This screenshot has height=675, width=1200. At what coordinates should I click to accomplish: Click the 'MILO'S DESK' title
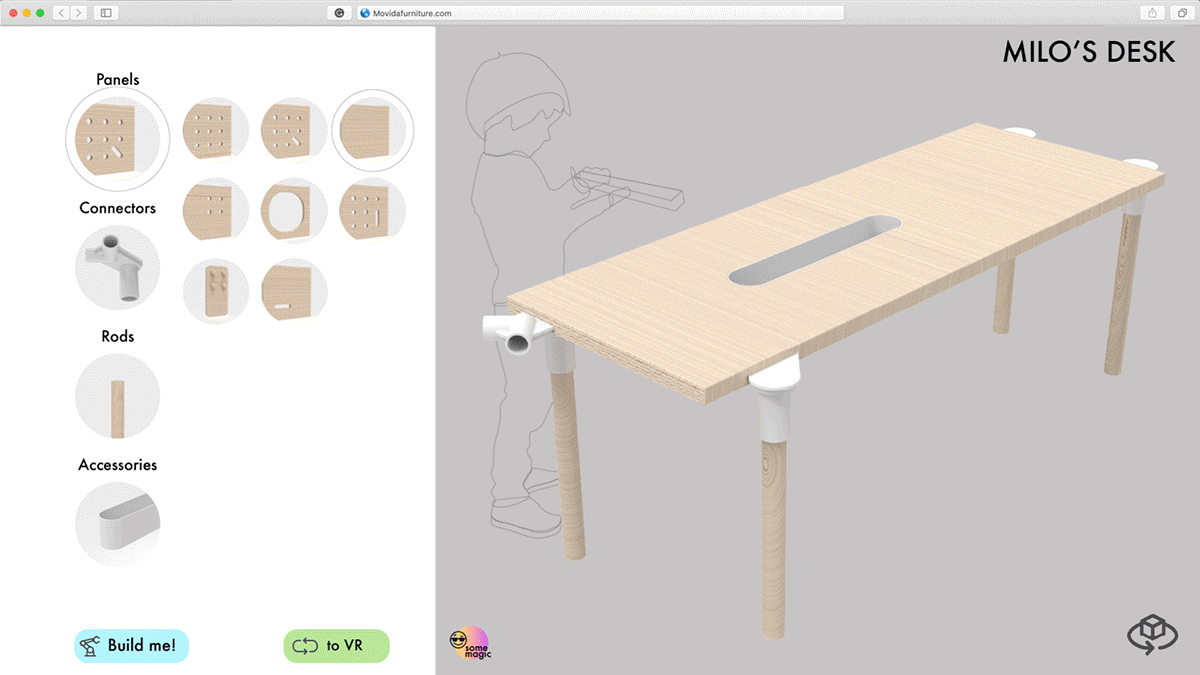click(1089, 53)
